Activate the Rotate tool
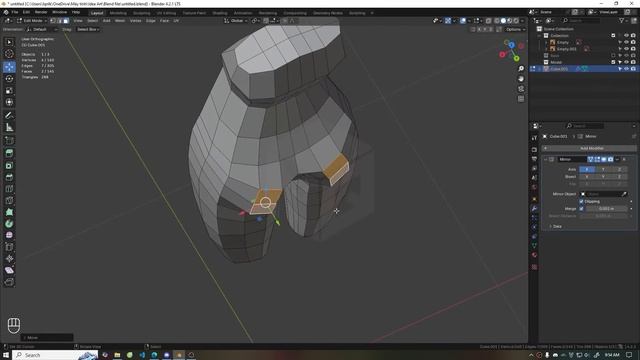Viewport: 640px width, 360px height. click(9, 78)
